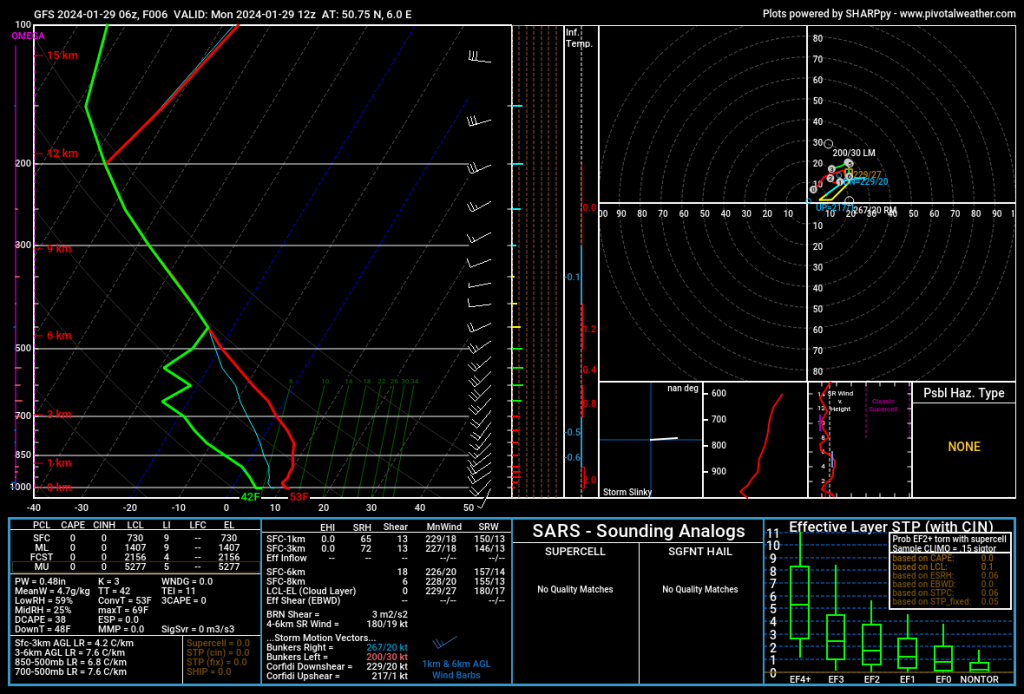
Task: Click the 6 km height marker
Action: [x=59, y=336]
